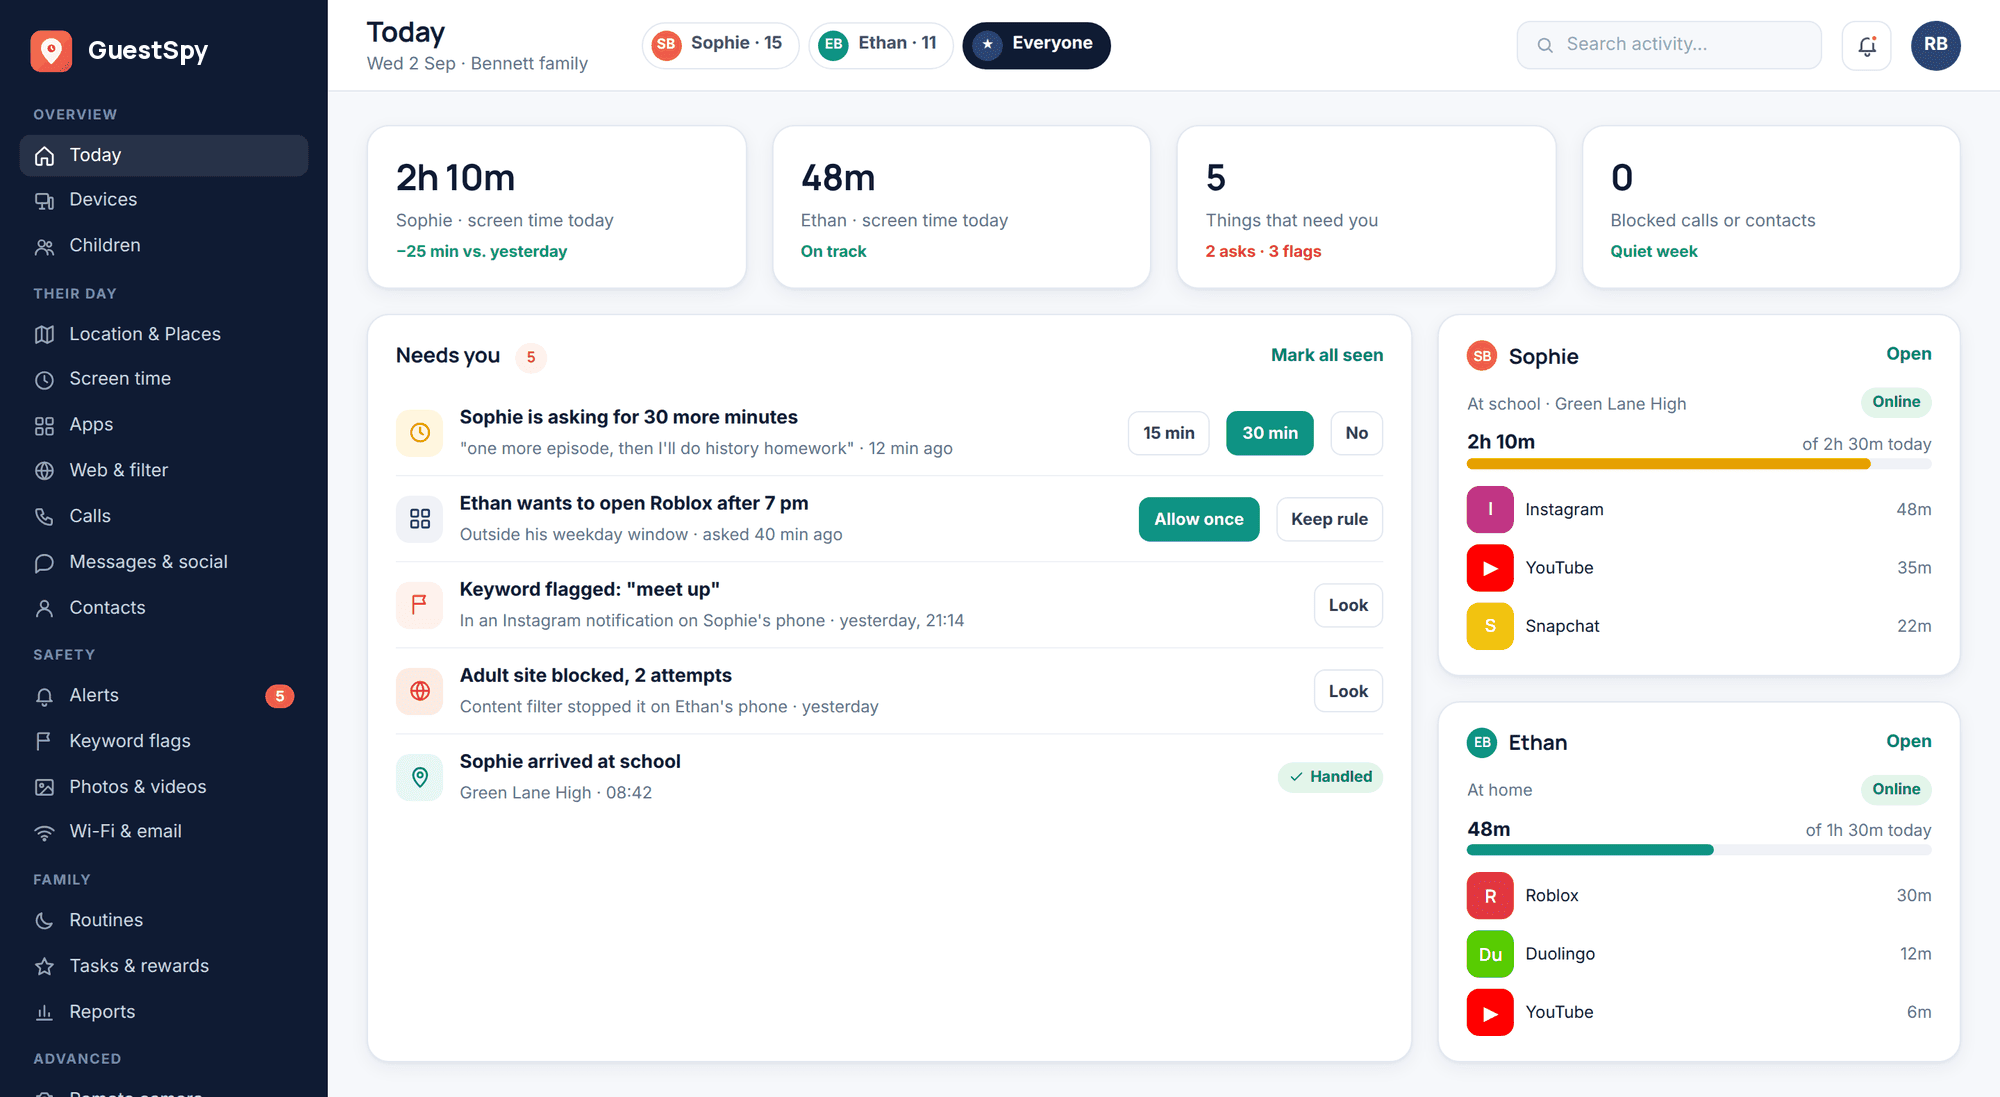Open Web & filter settings
Image resolution: width=2000 pixels, height=1097 pixels.
(x=164, y=470)
